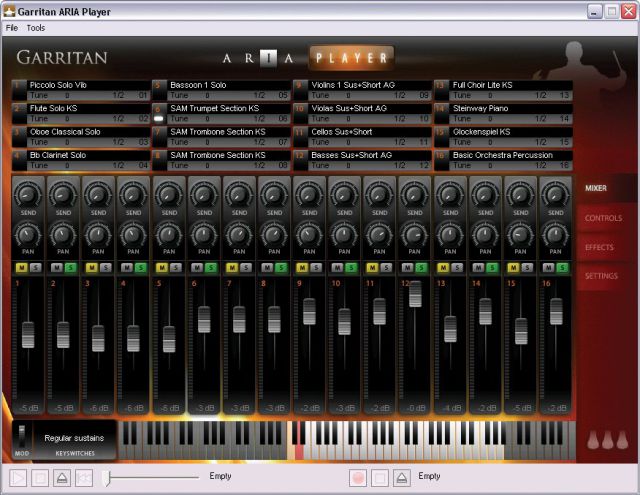
Task: Click channel 7 SEND knob
Action: [239, 195]
